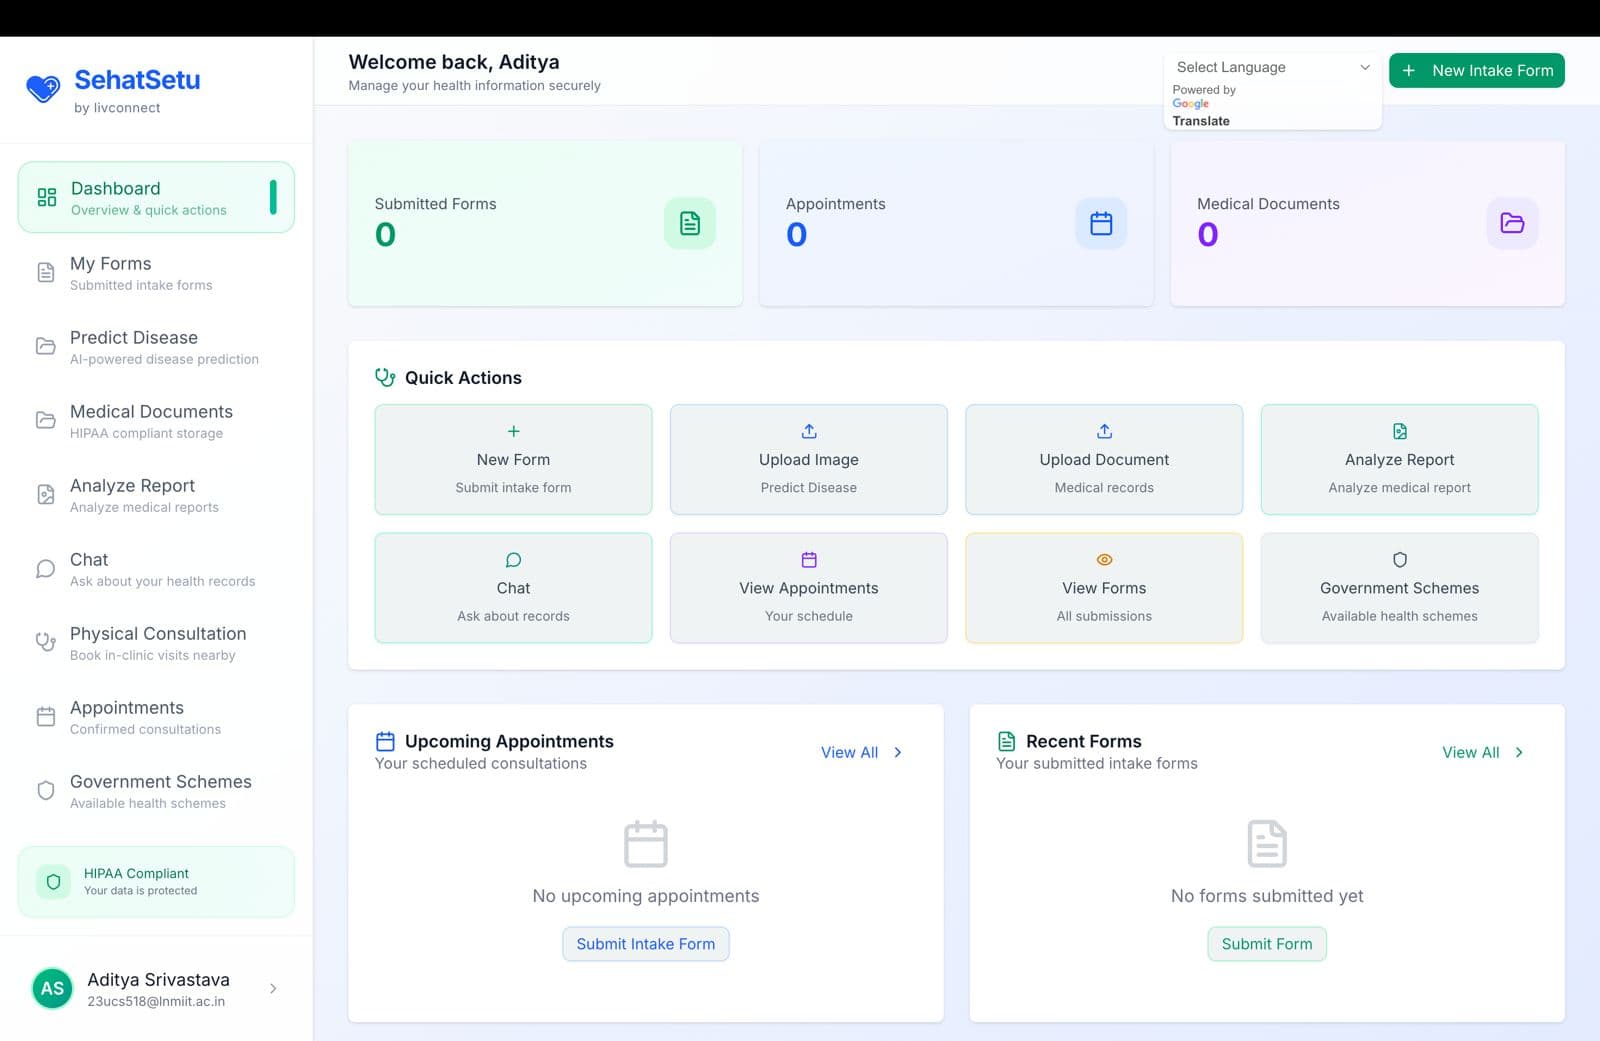Open Dashboard in the sidebar
Viewport: 1600px width, 1041px height.
click(156, 197)
